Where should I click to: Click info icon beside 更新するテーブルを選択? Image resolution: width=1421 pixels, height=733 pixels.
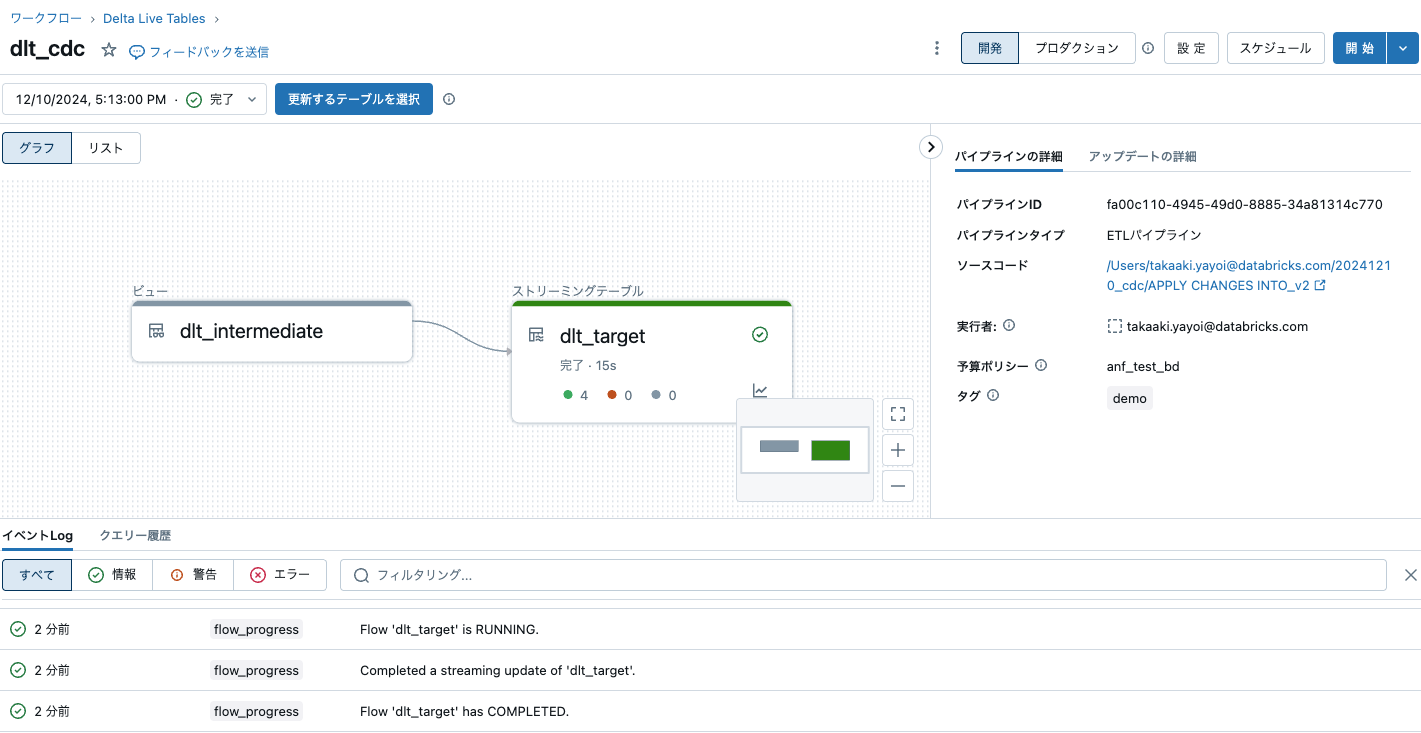click(x=449, y=99)
